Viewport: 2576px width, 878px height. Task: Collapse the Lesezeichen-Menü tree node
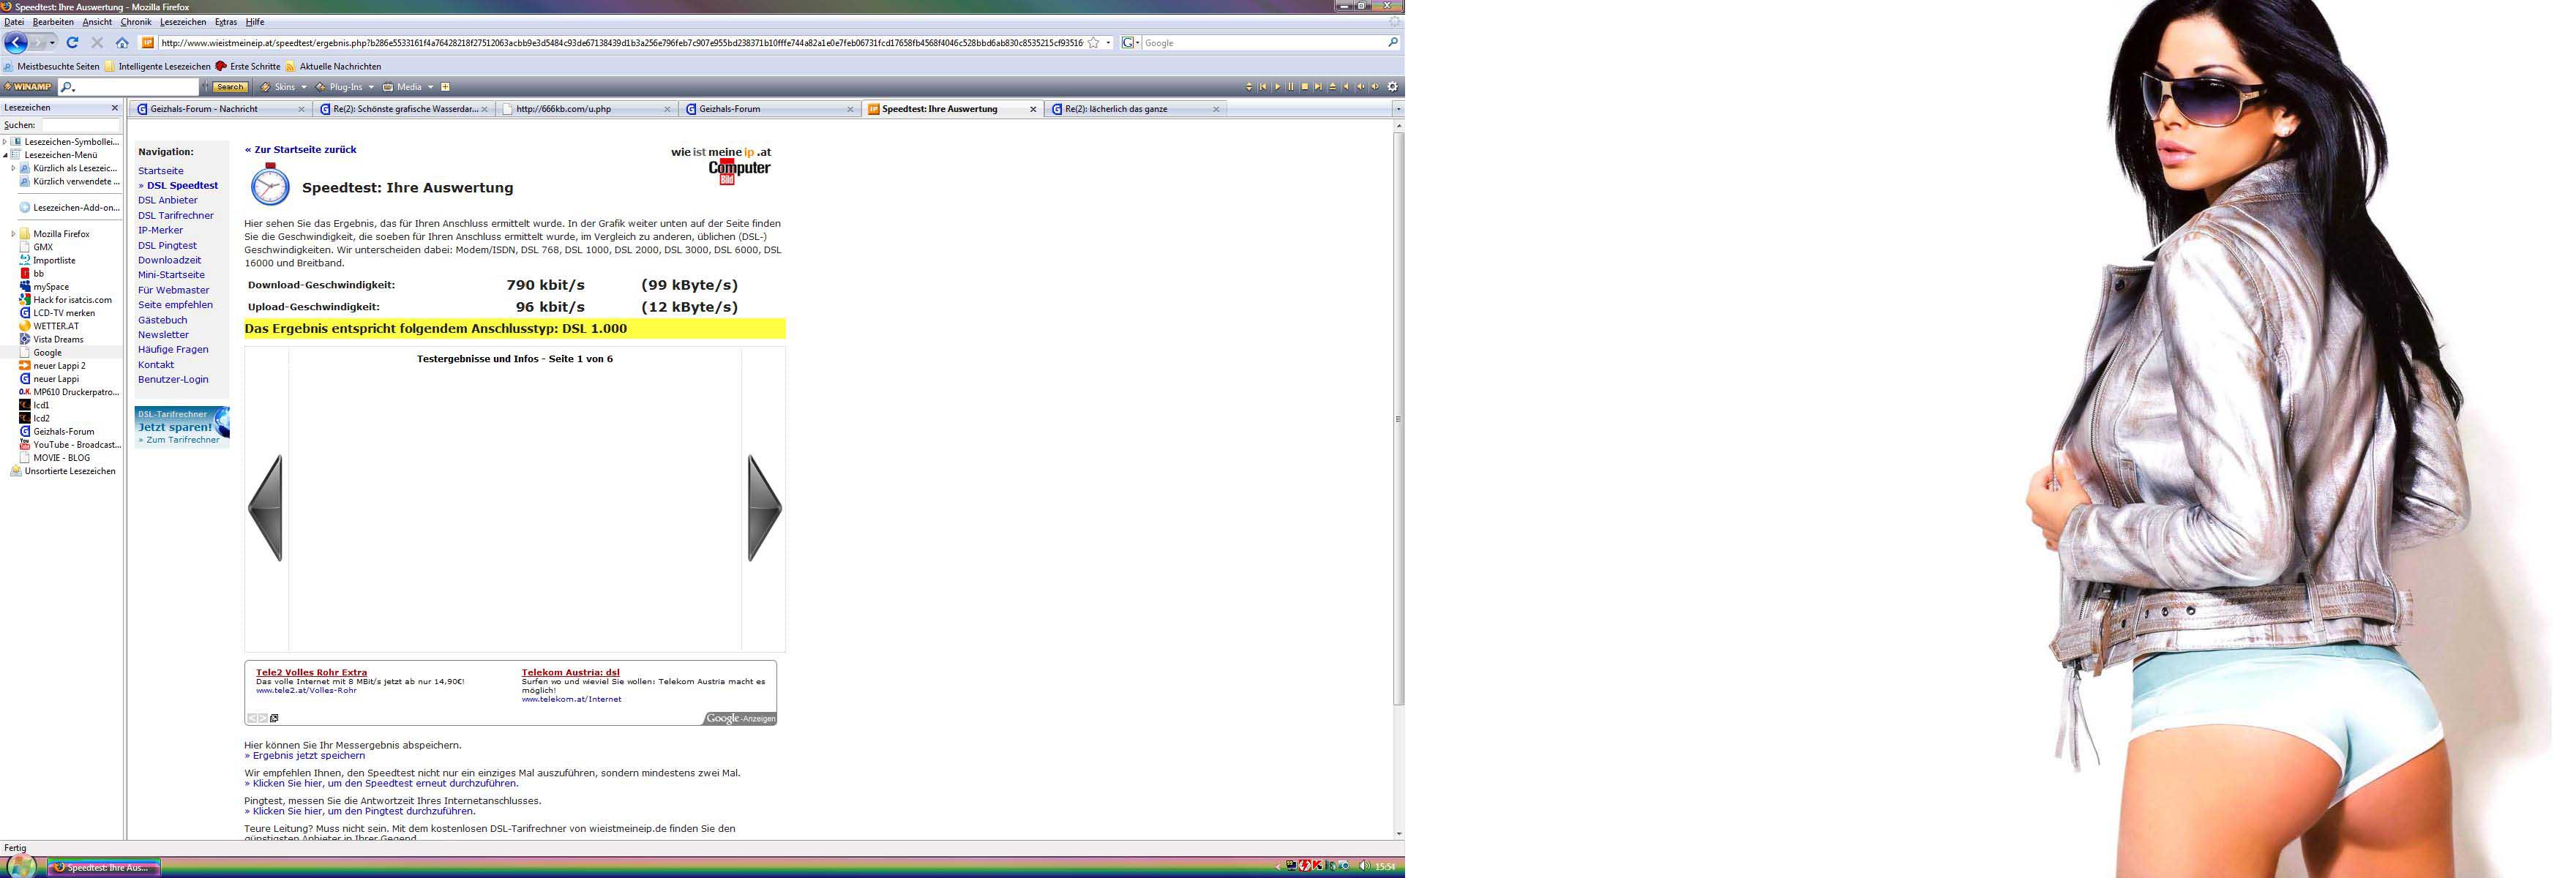tap(5, 155)
